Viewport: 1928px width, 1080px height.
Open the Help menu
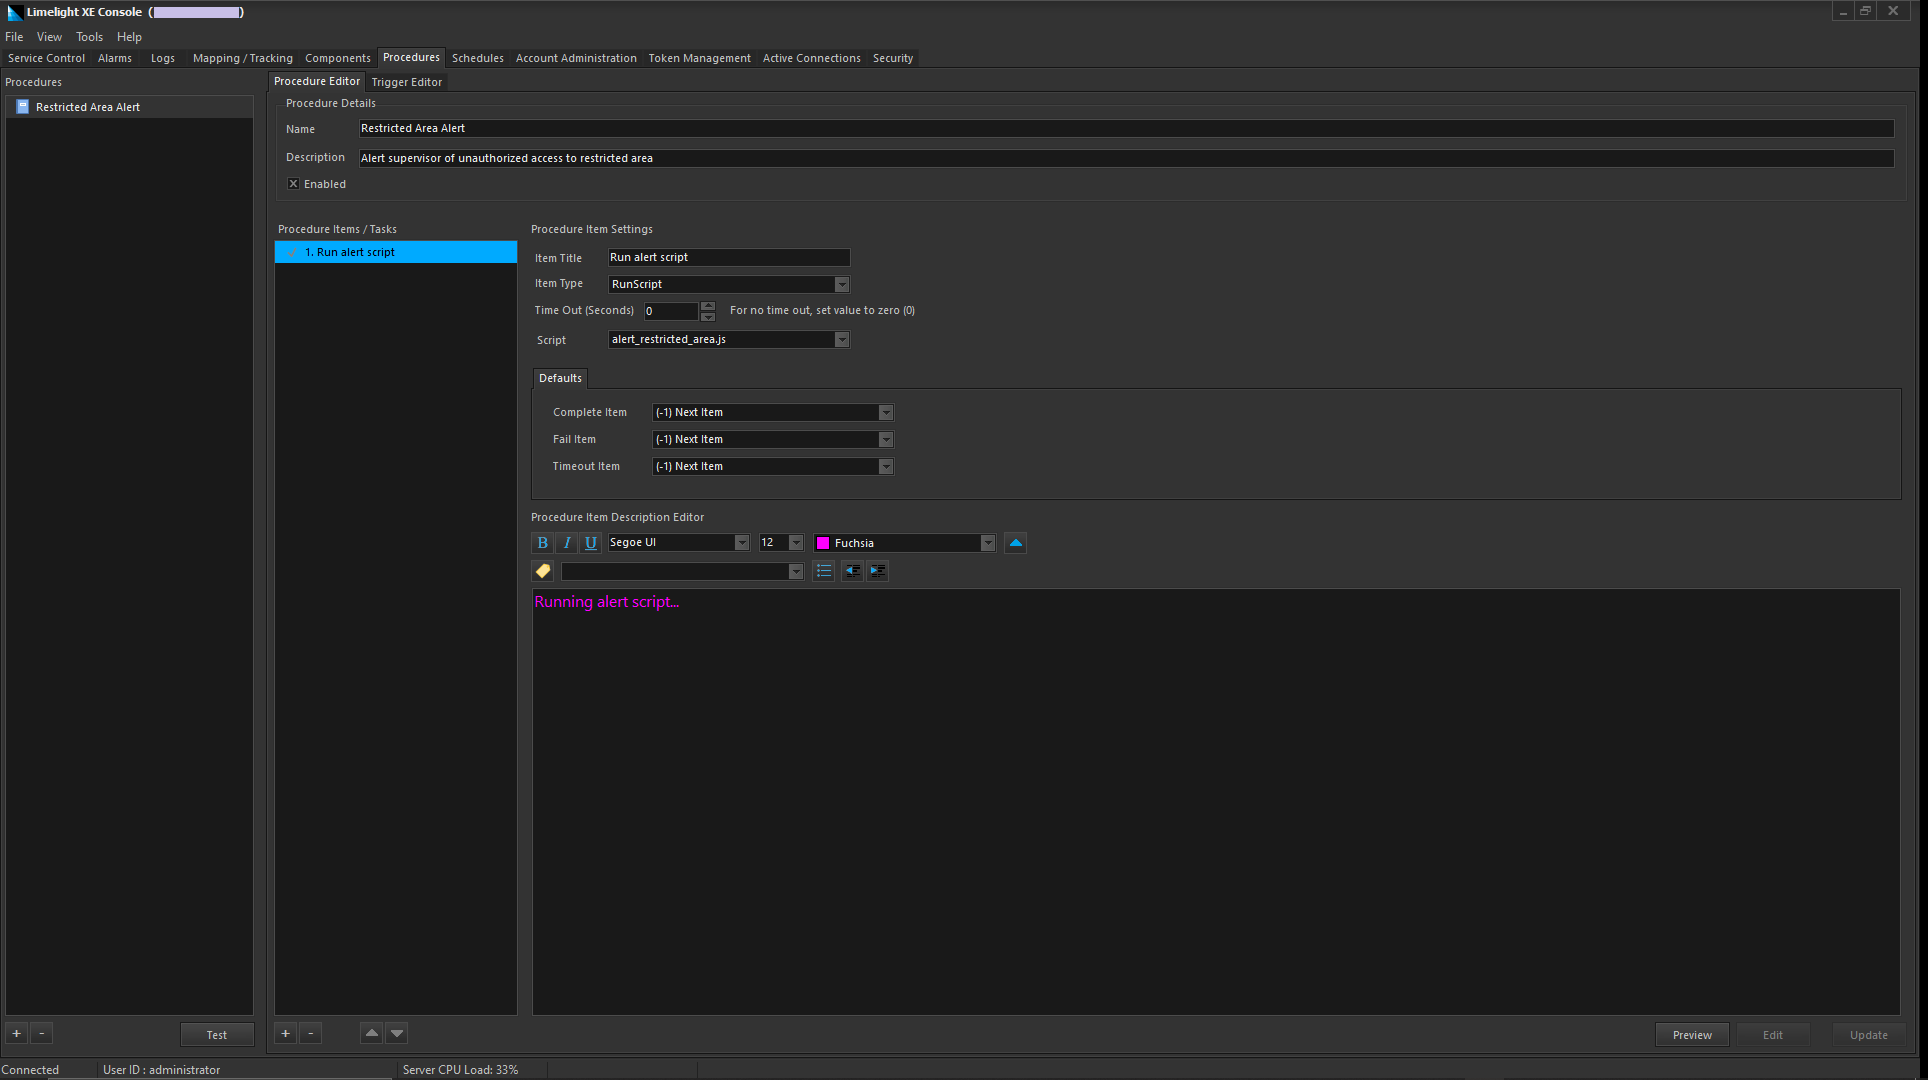click(129, 37)
